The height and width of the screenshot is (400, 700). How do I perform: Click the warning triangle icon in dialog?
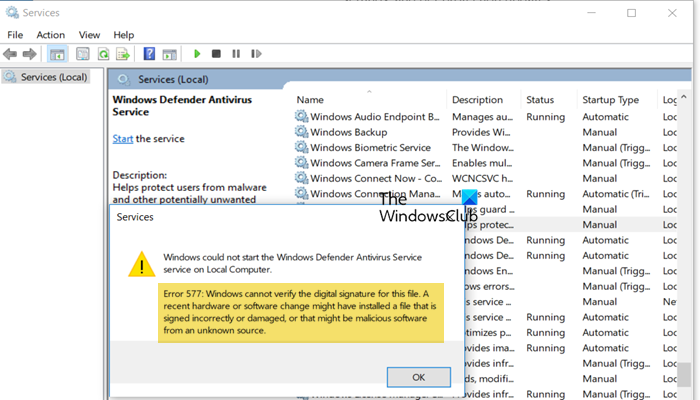coord(142,264)
